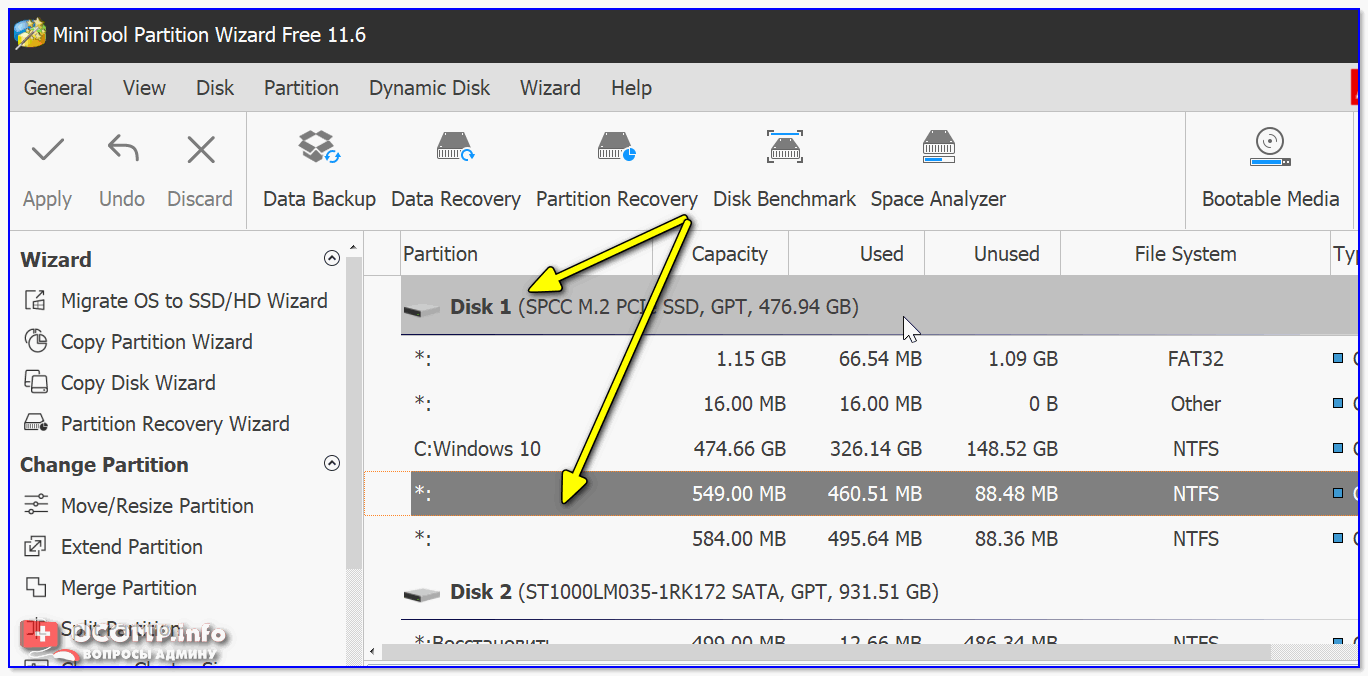Image resolution: width=1368 pixels, height=676 pixels.
Task: Select Merge Partition in sidebar
Action: click(x=128, y=588)
